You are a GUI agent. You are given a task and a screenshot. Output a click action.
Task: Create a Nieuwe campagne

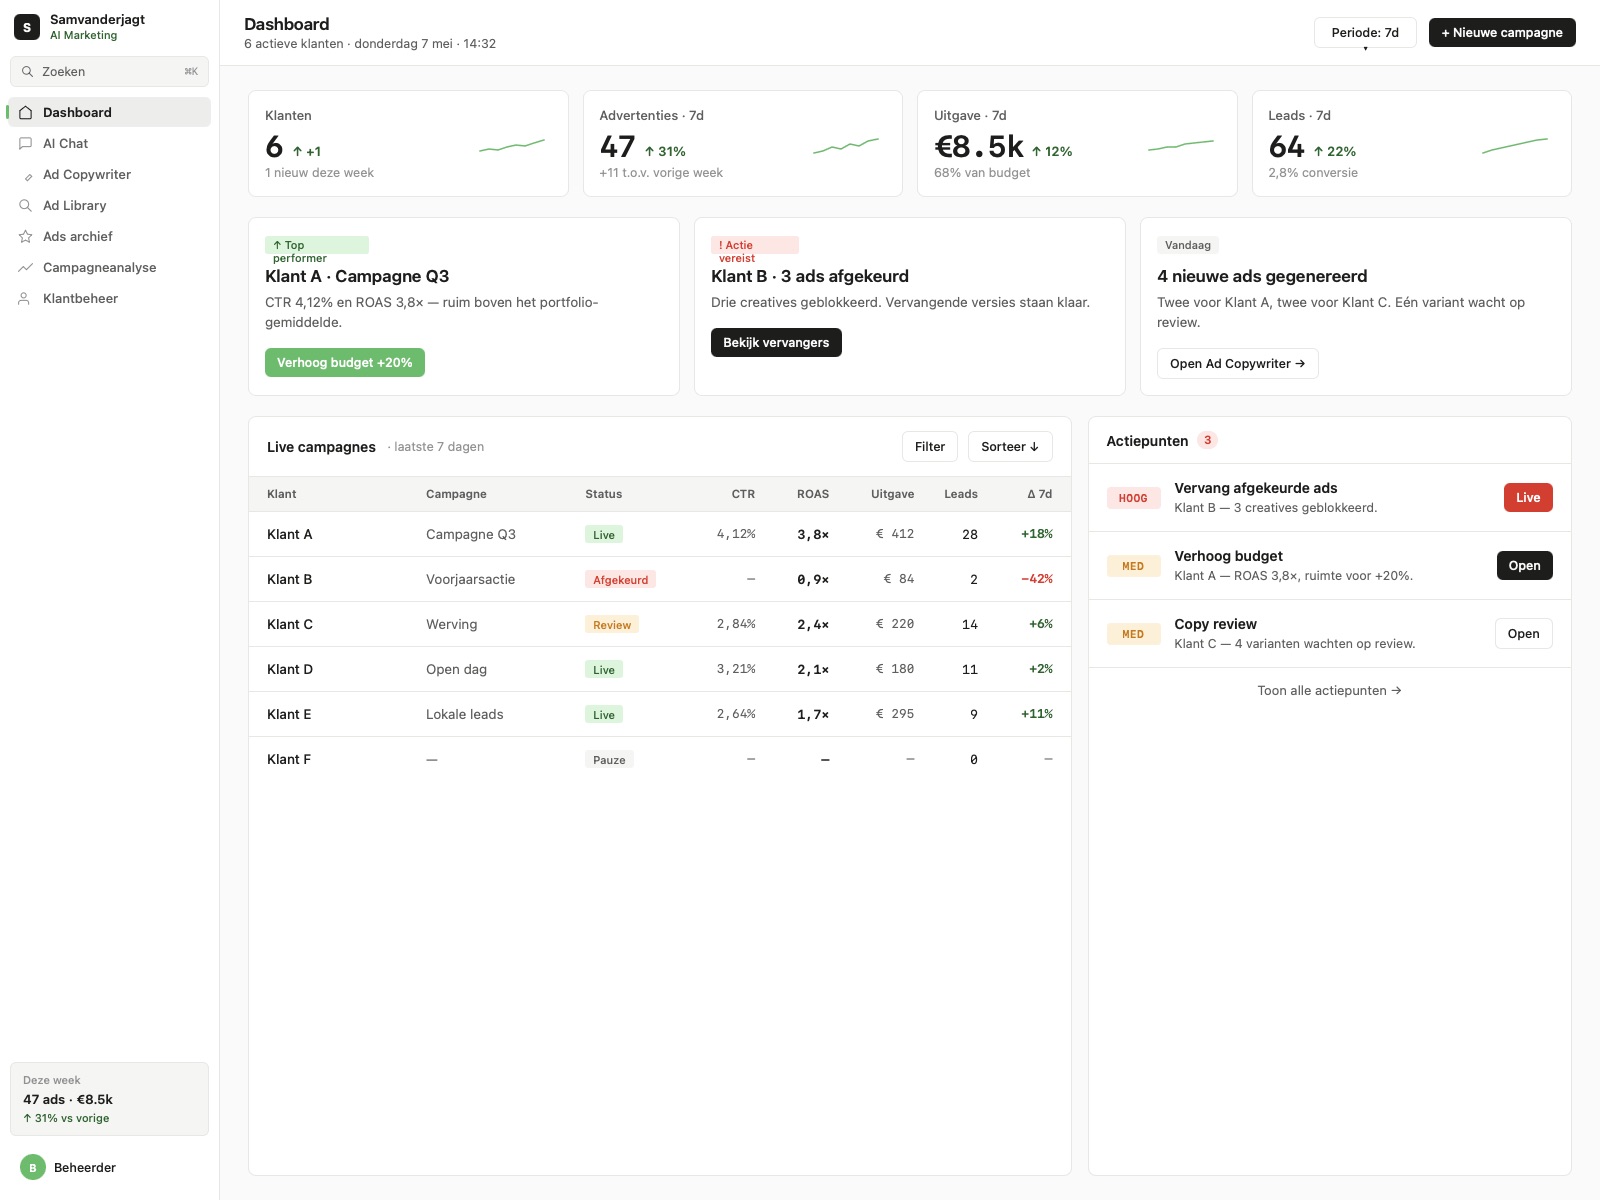click(1502, 32)
